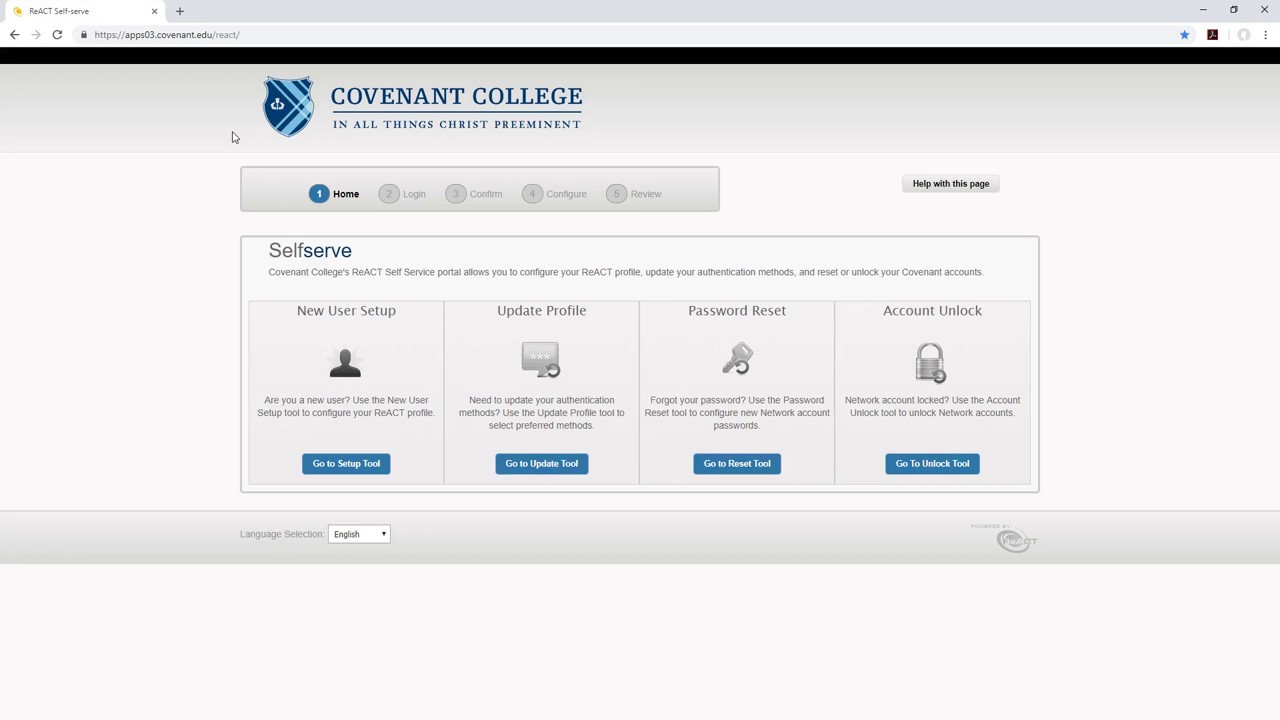Click Go To Unlock Tool button

[932, 464]
